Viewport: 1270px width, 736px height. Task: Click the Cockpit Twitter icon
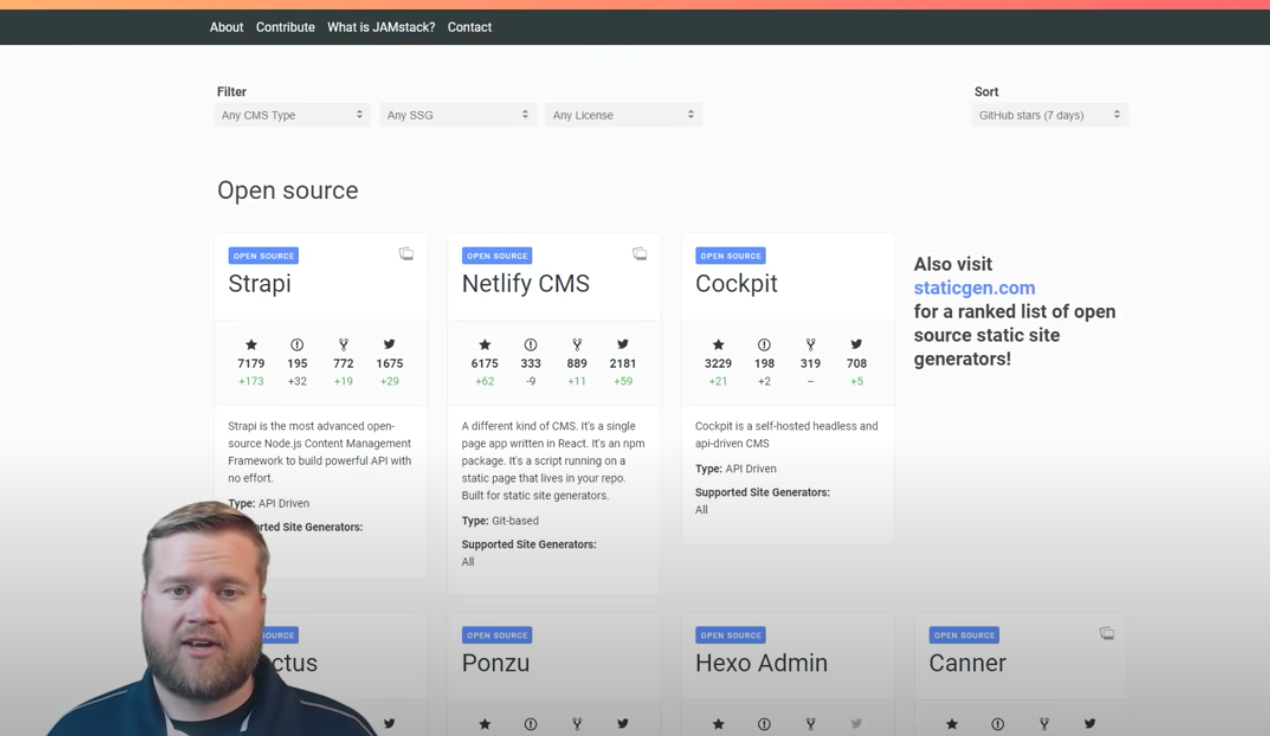pyautogui.click(x=856, y=344)
